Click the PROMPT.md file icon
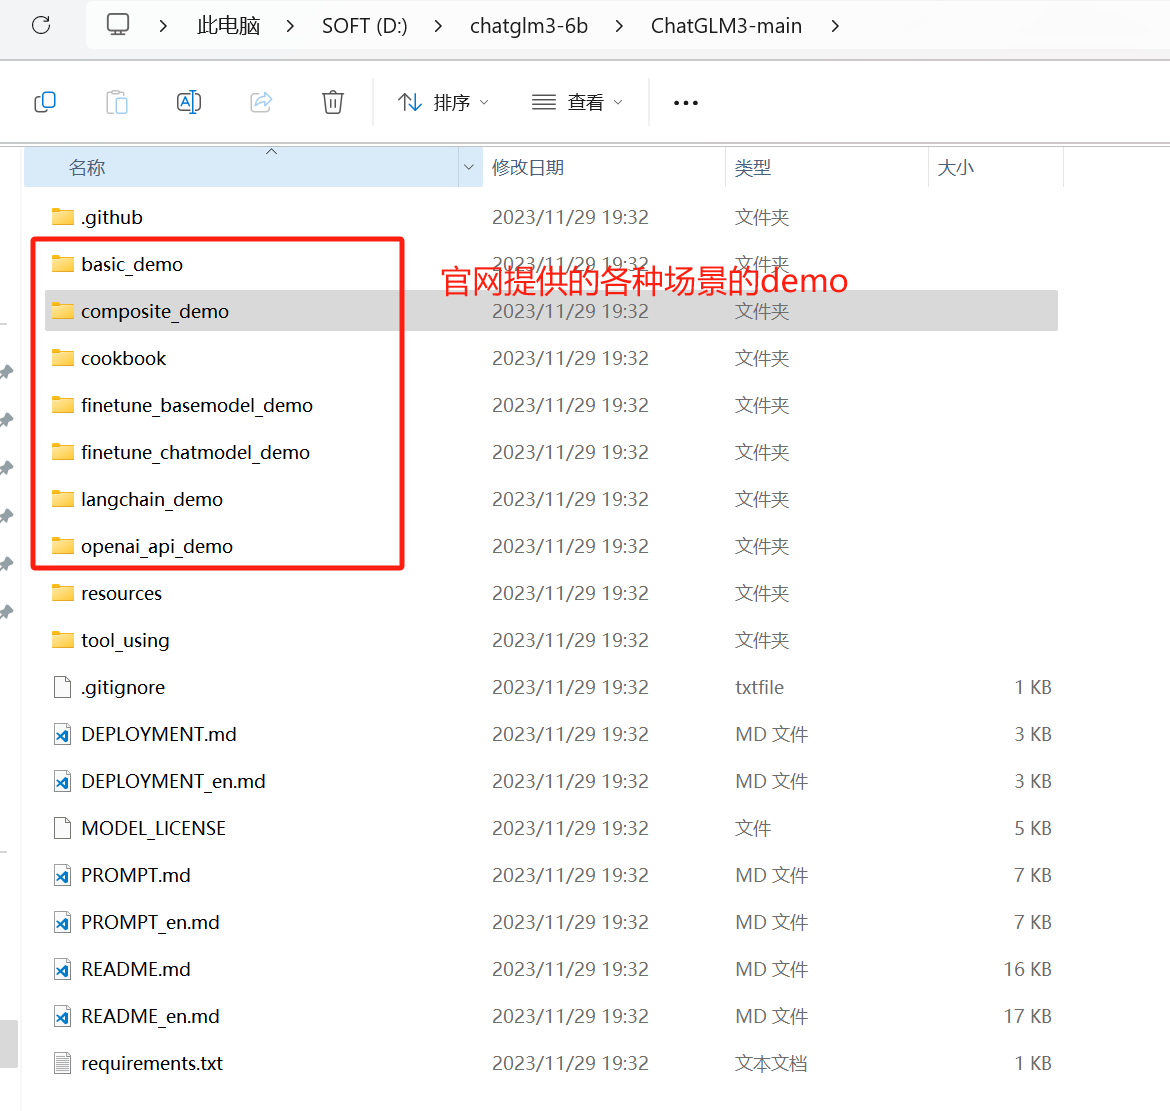The height and width of the screenshot is (1111, 1170). click(x=63, y=875)
